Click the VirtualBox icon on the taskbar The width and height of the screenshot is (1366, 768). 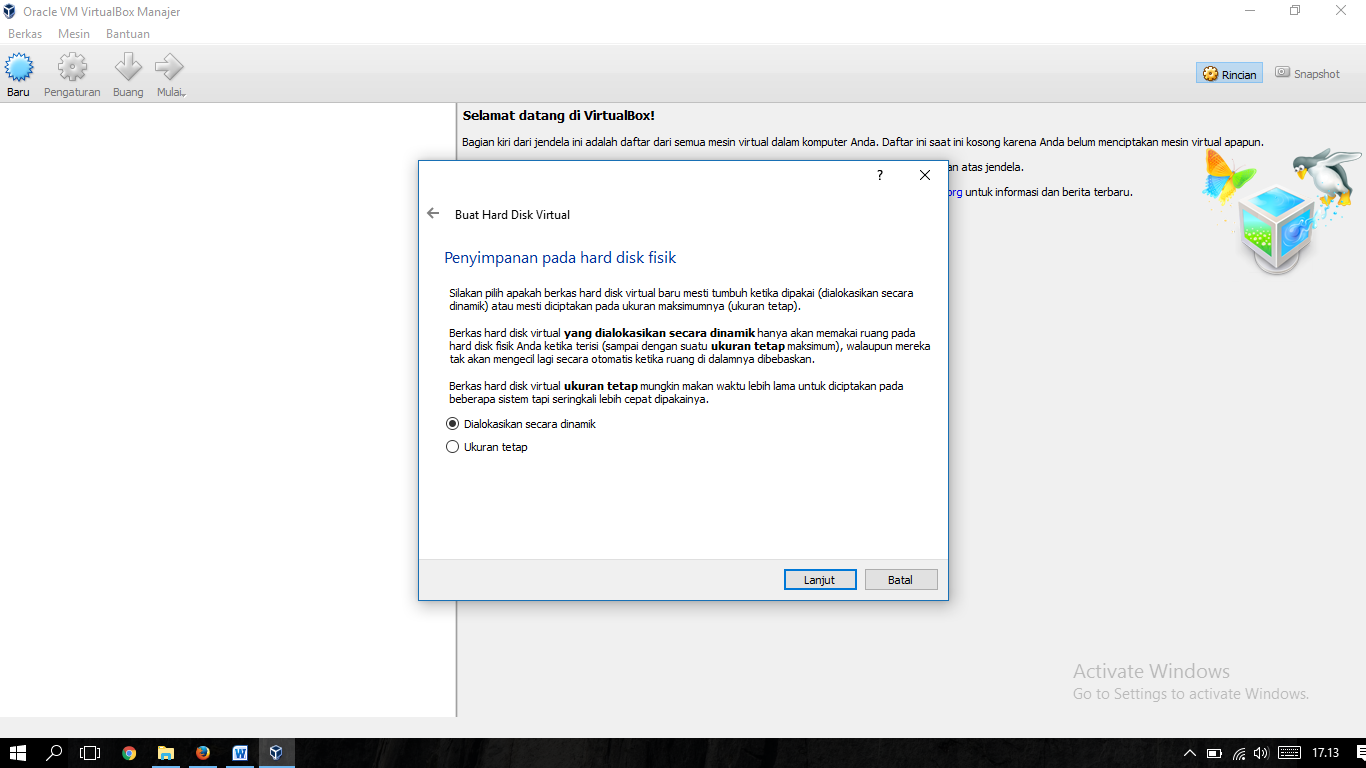pyautogui.click(x=277, y=753)
